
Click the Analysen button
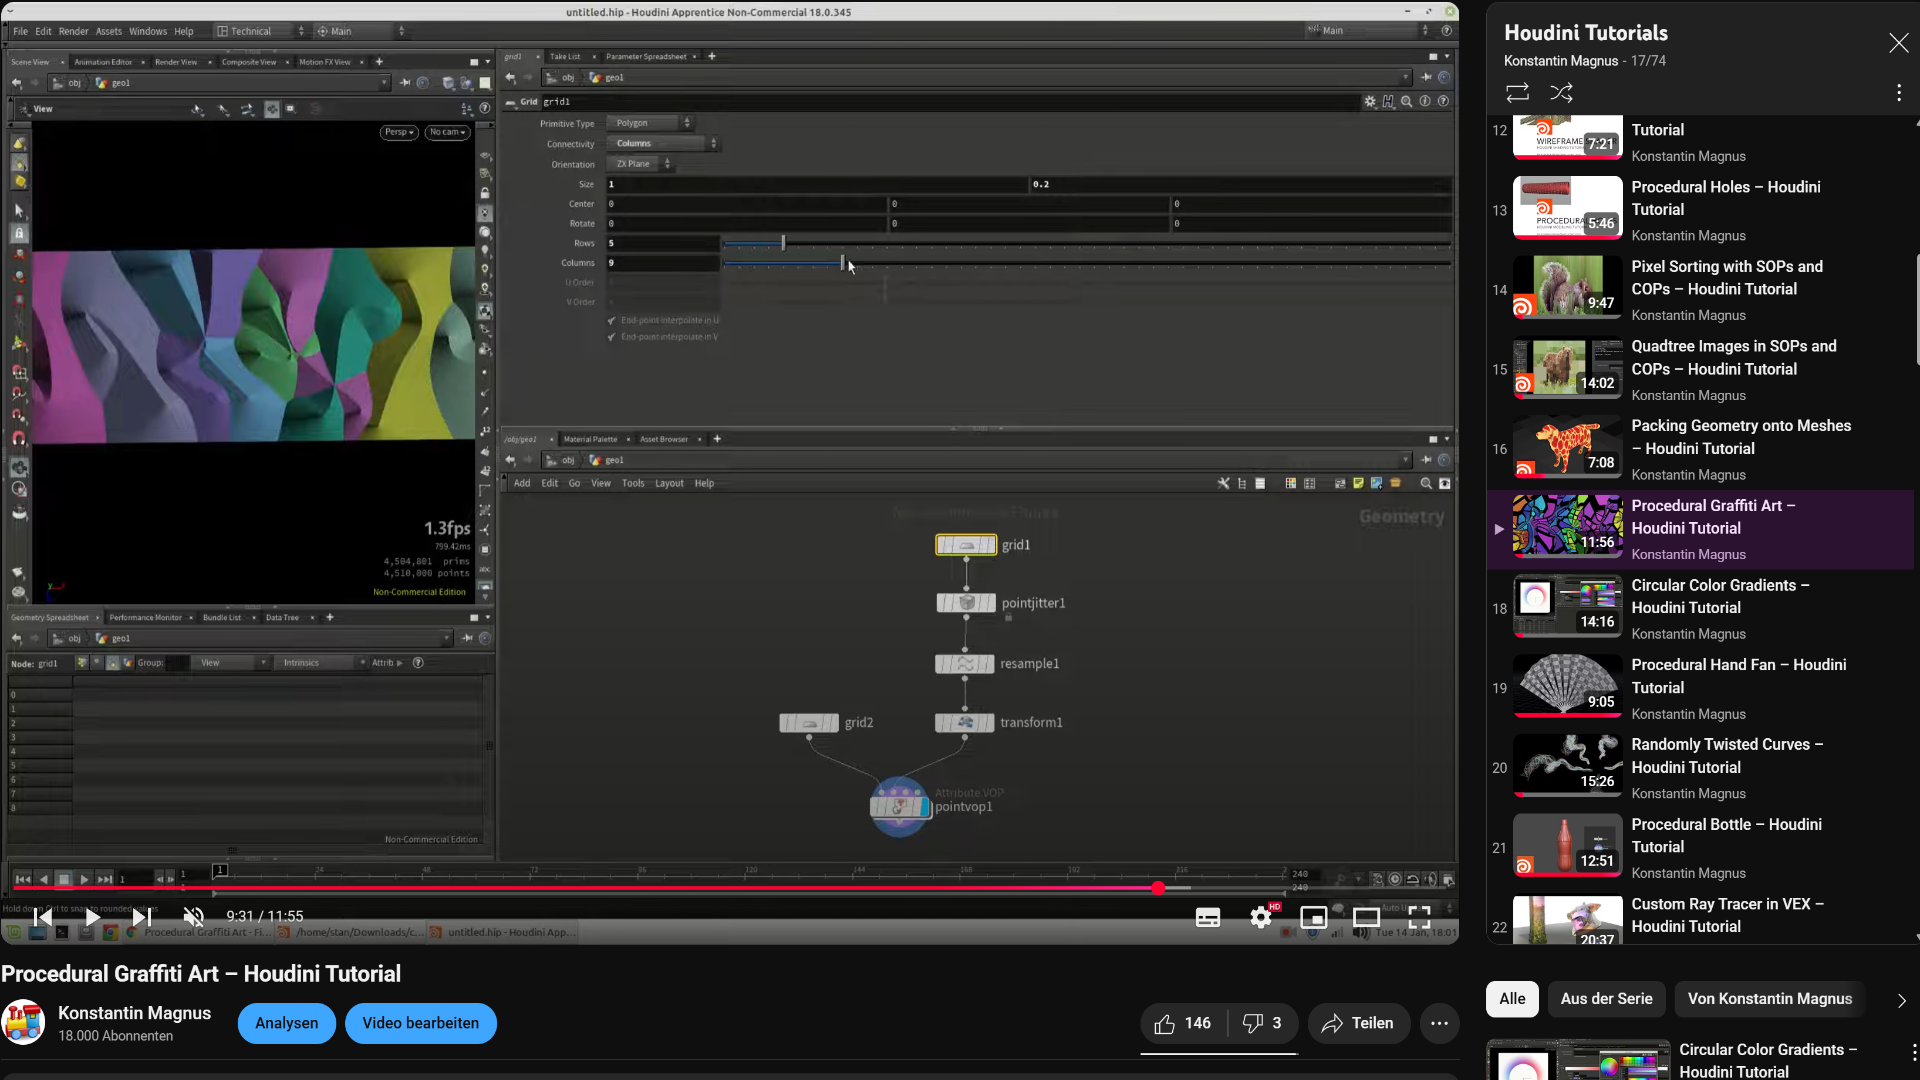[x=286, y=1023]
